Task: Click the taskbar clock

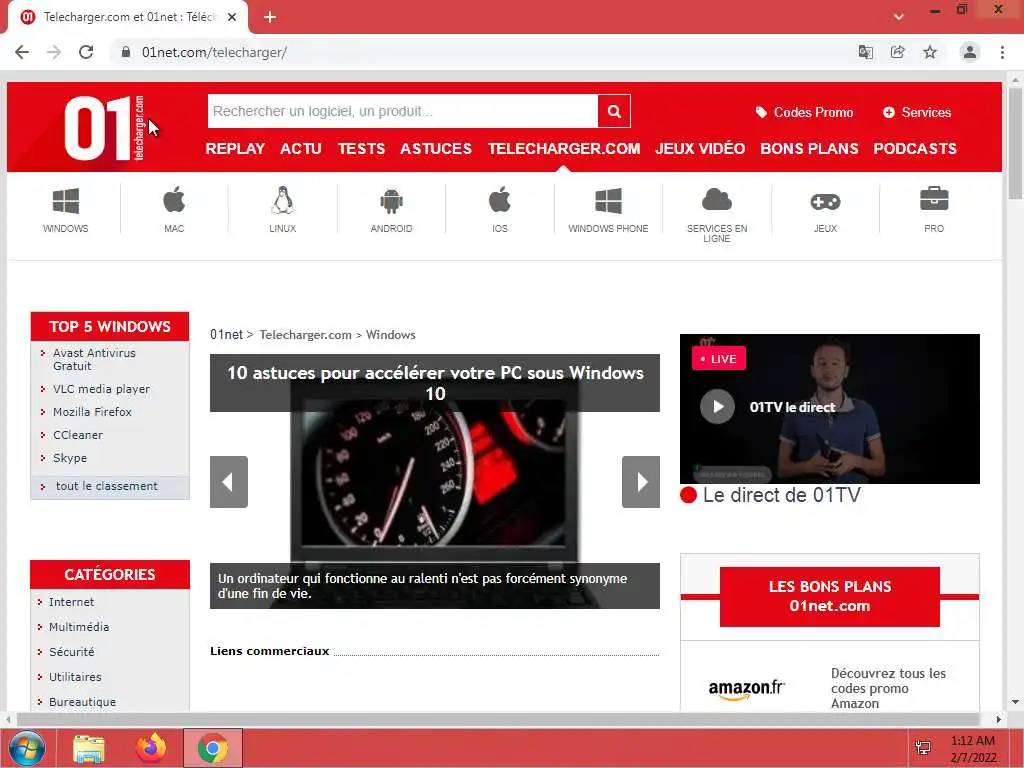Action: click(x=973, y=749)
